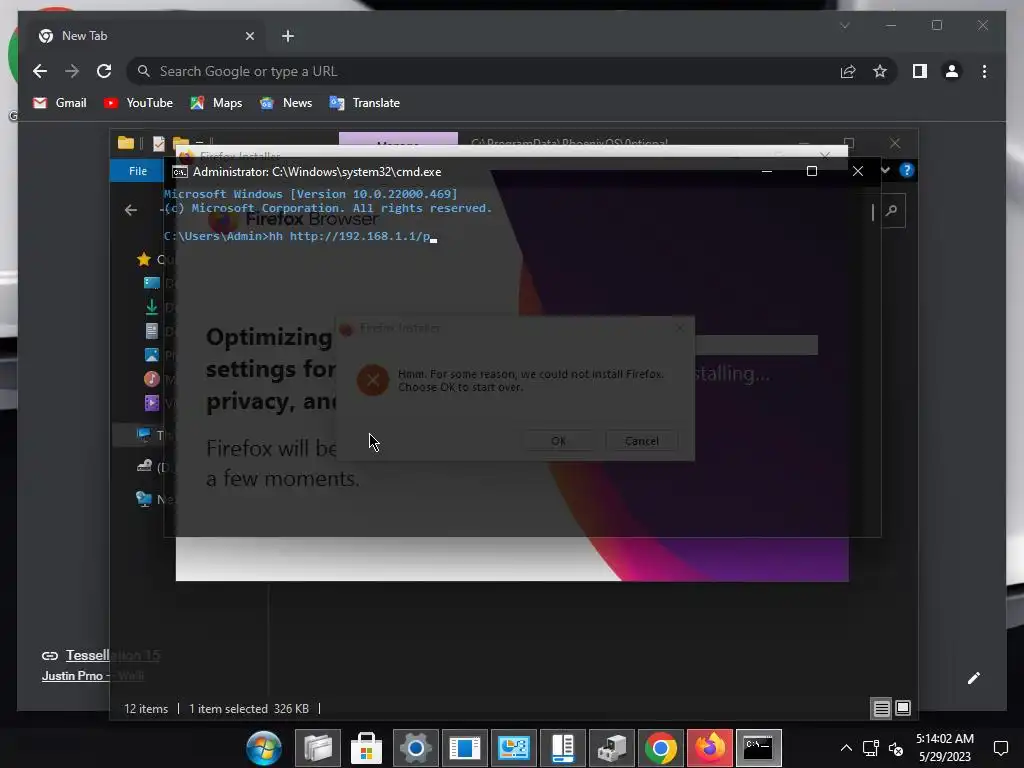Open a new Chrome tab with plus
This screenshot has width=1024, height=768.
(x=288, y=36)
